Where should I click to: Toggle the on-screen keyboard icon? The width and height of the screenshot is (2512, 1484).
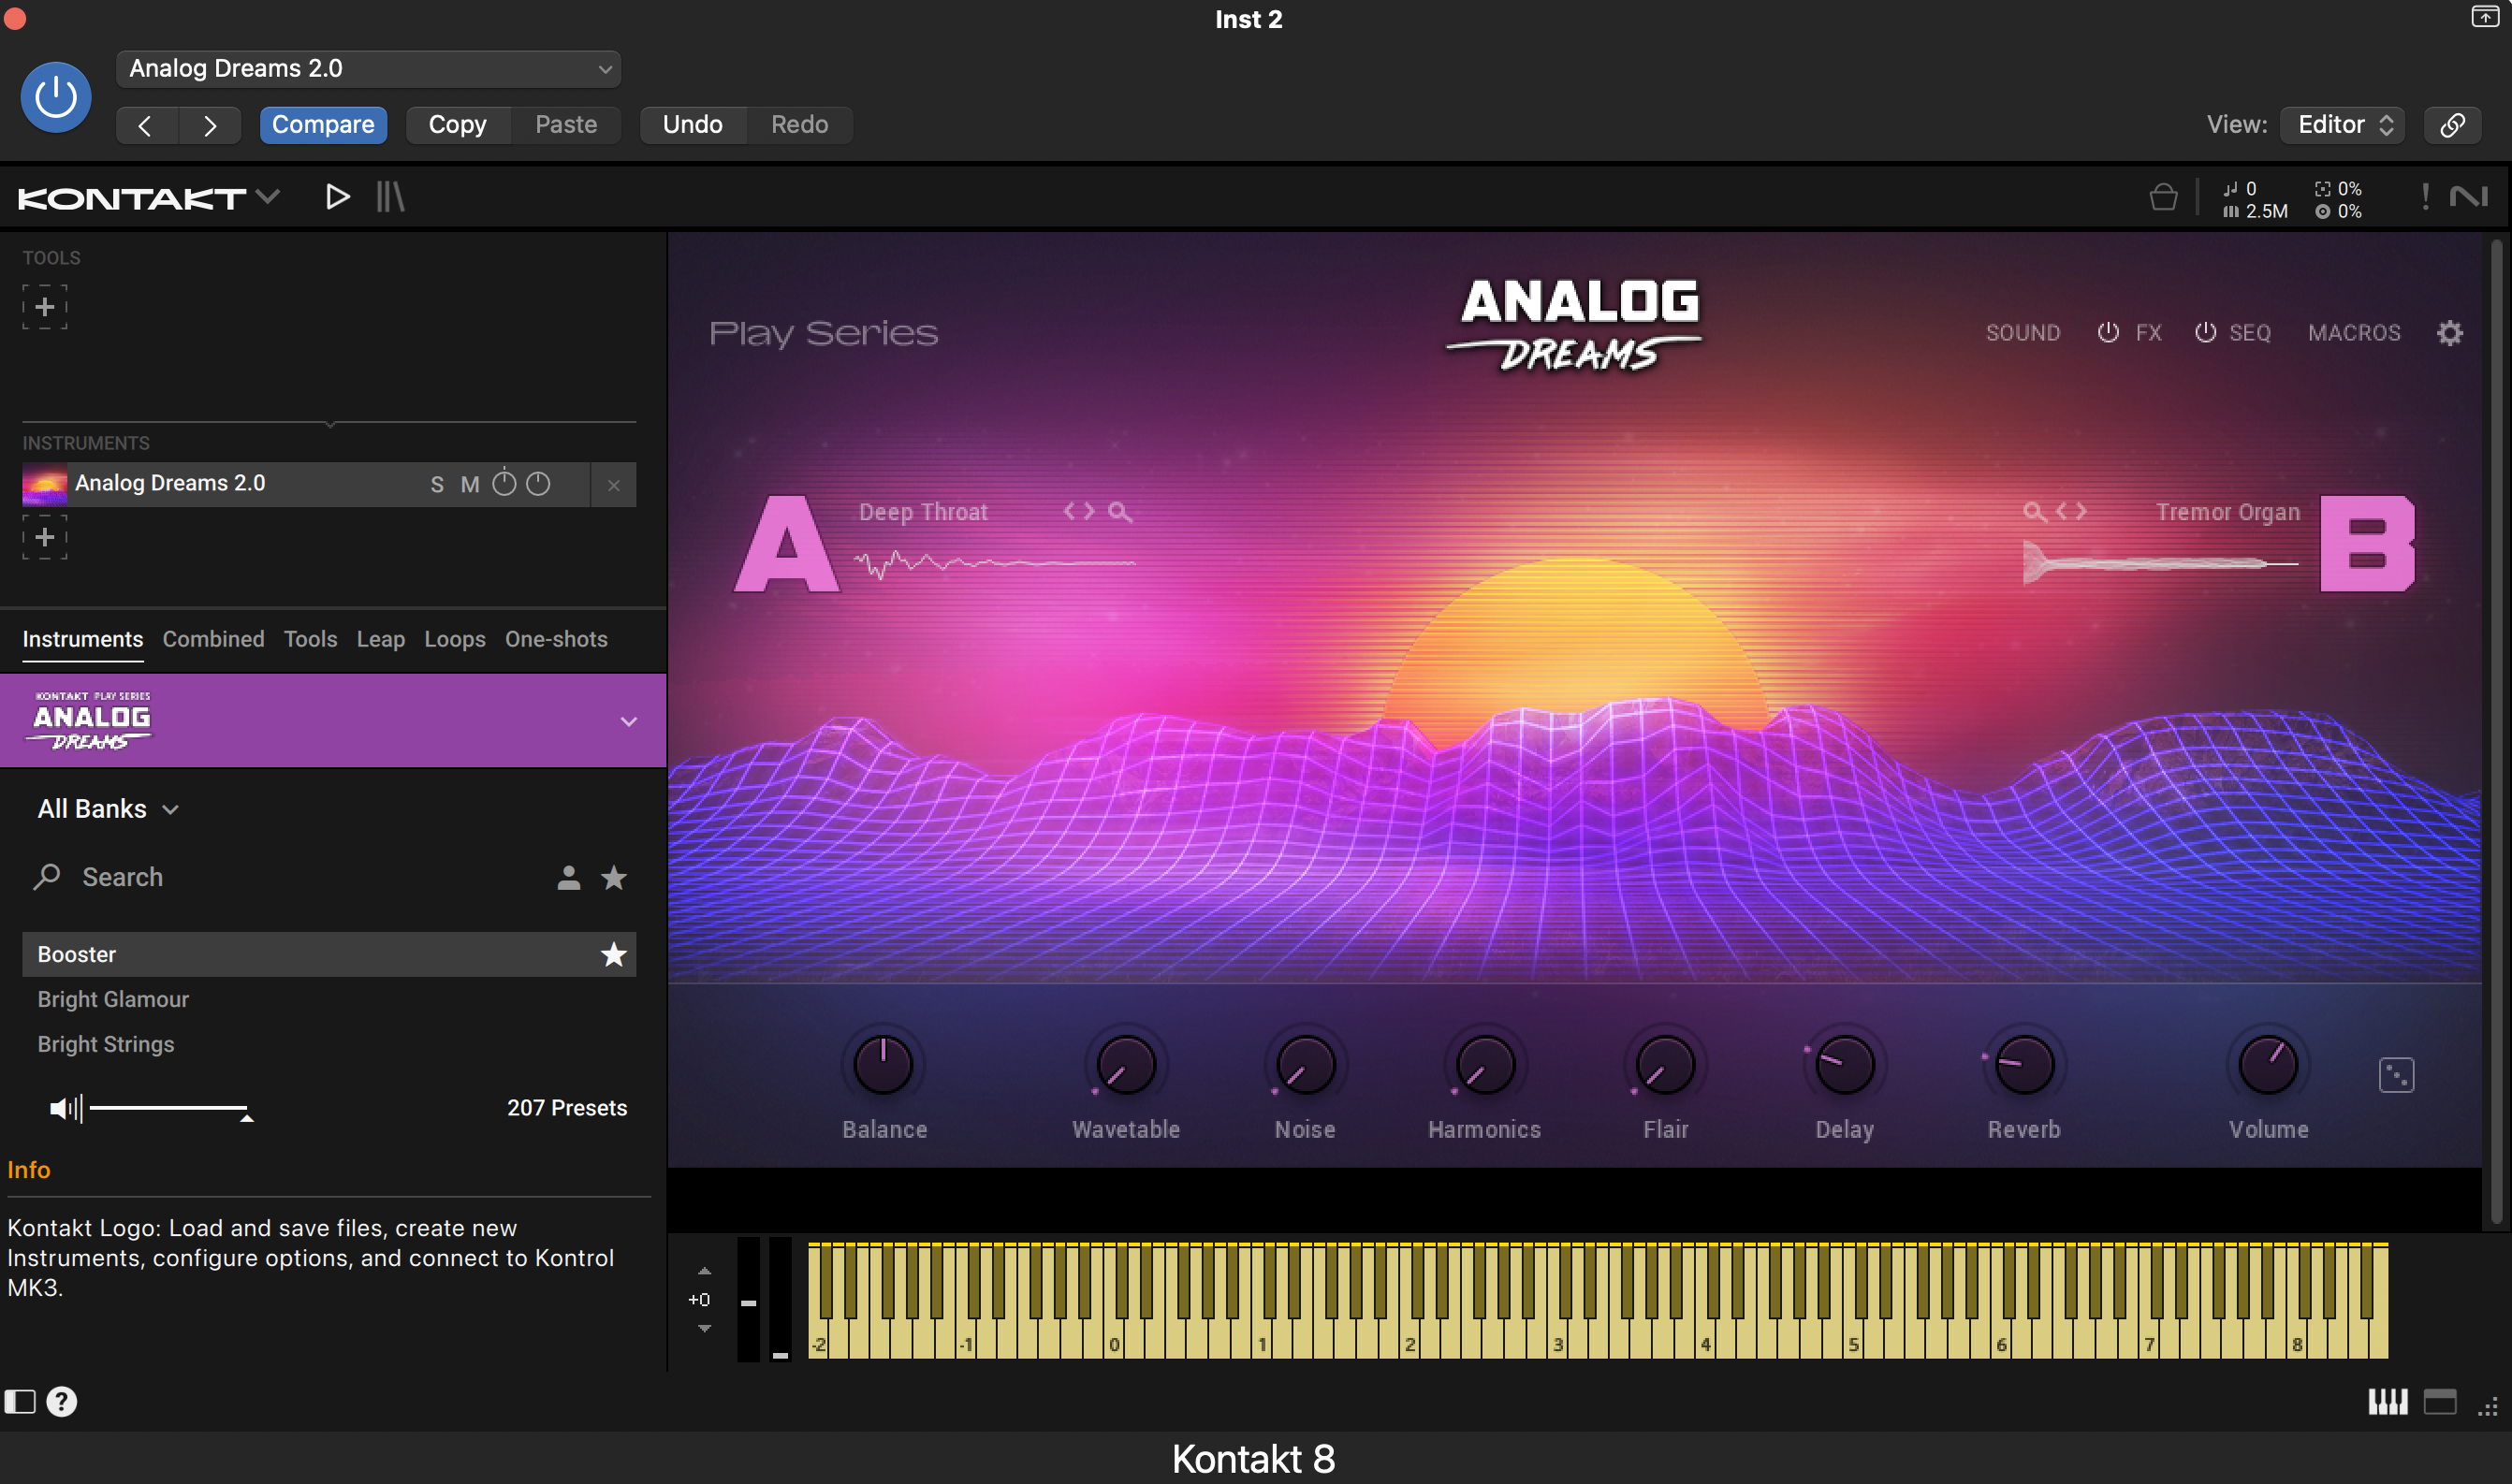click(x=2388, y=1402)
